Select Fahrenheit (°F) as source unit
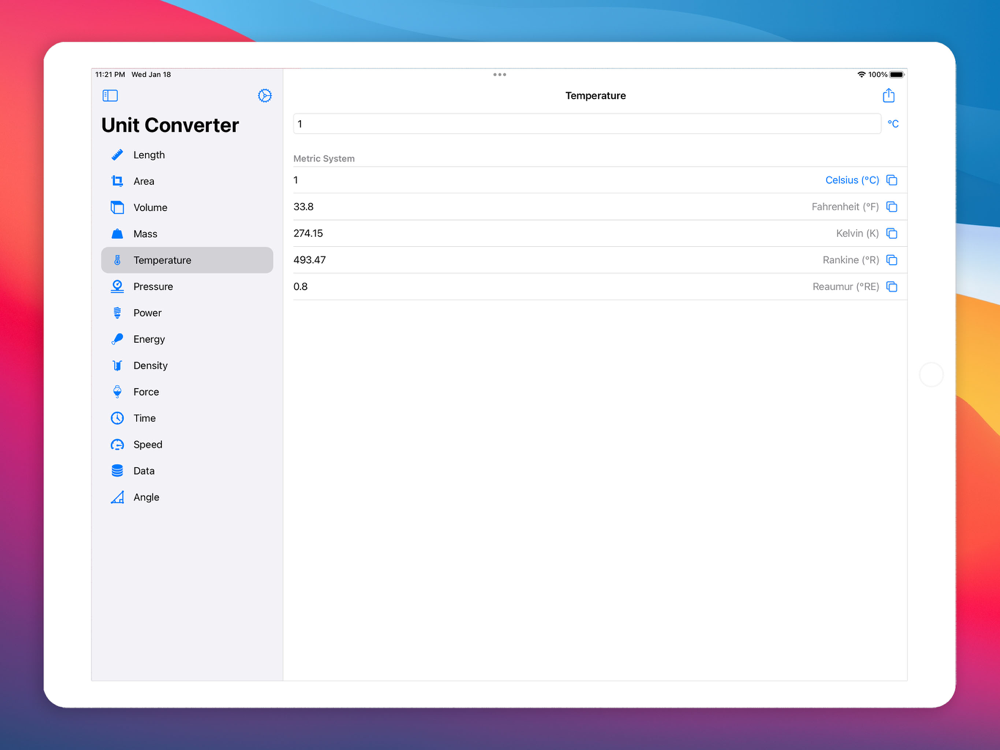 (845, 207)
